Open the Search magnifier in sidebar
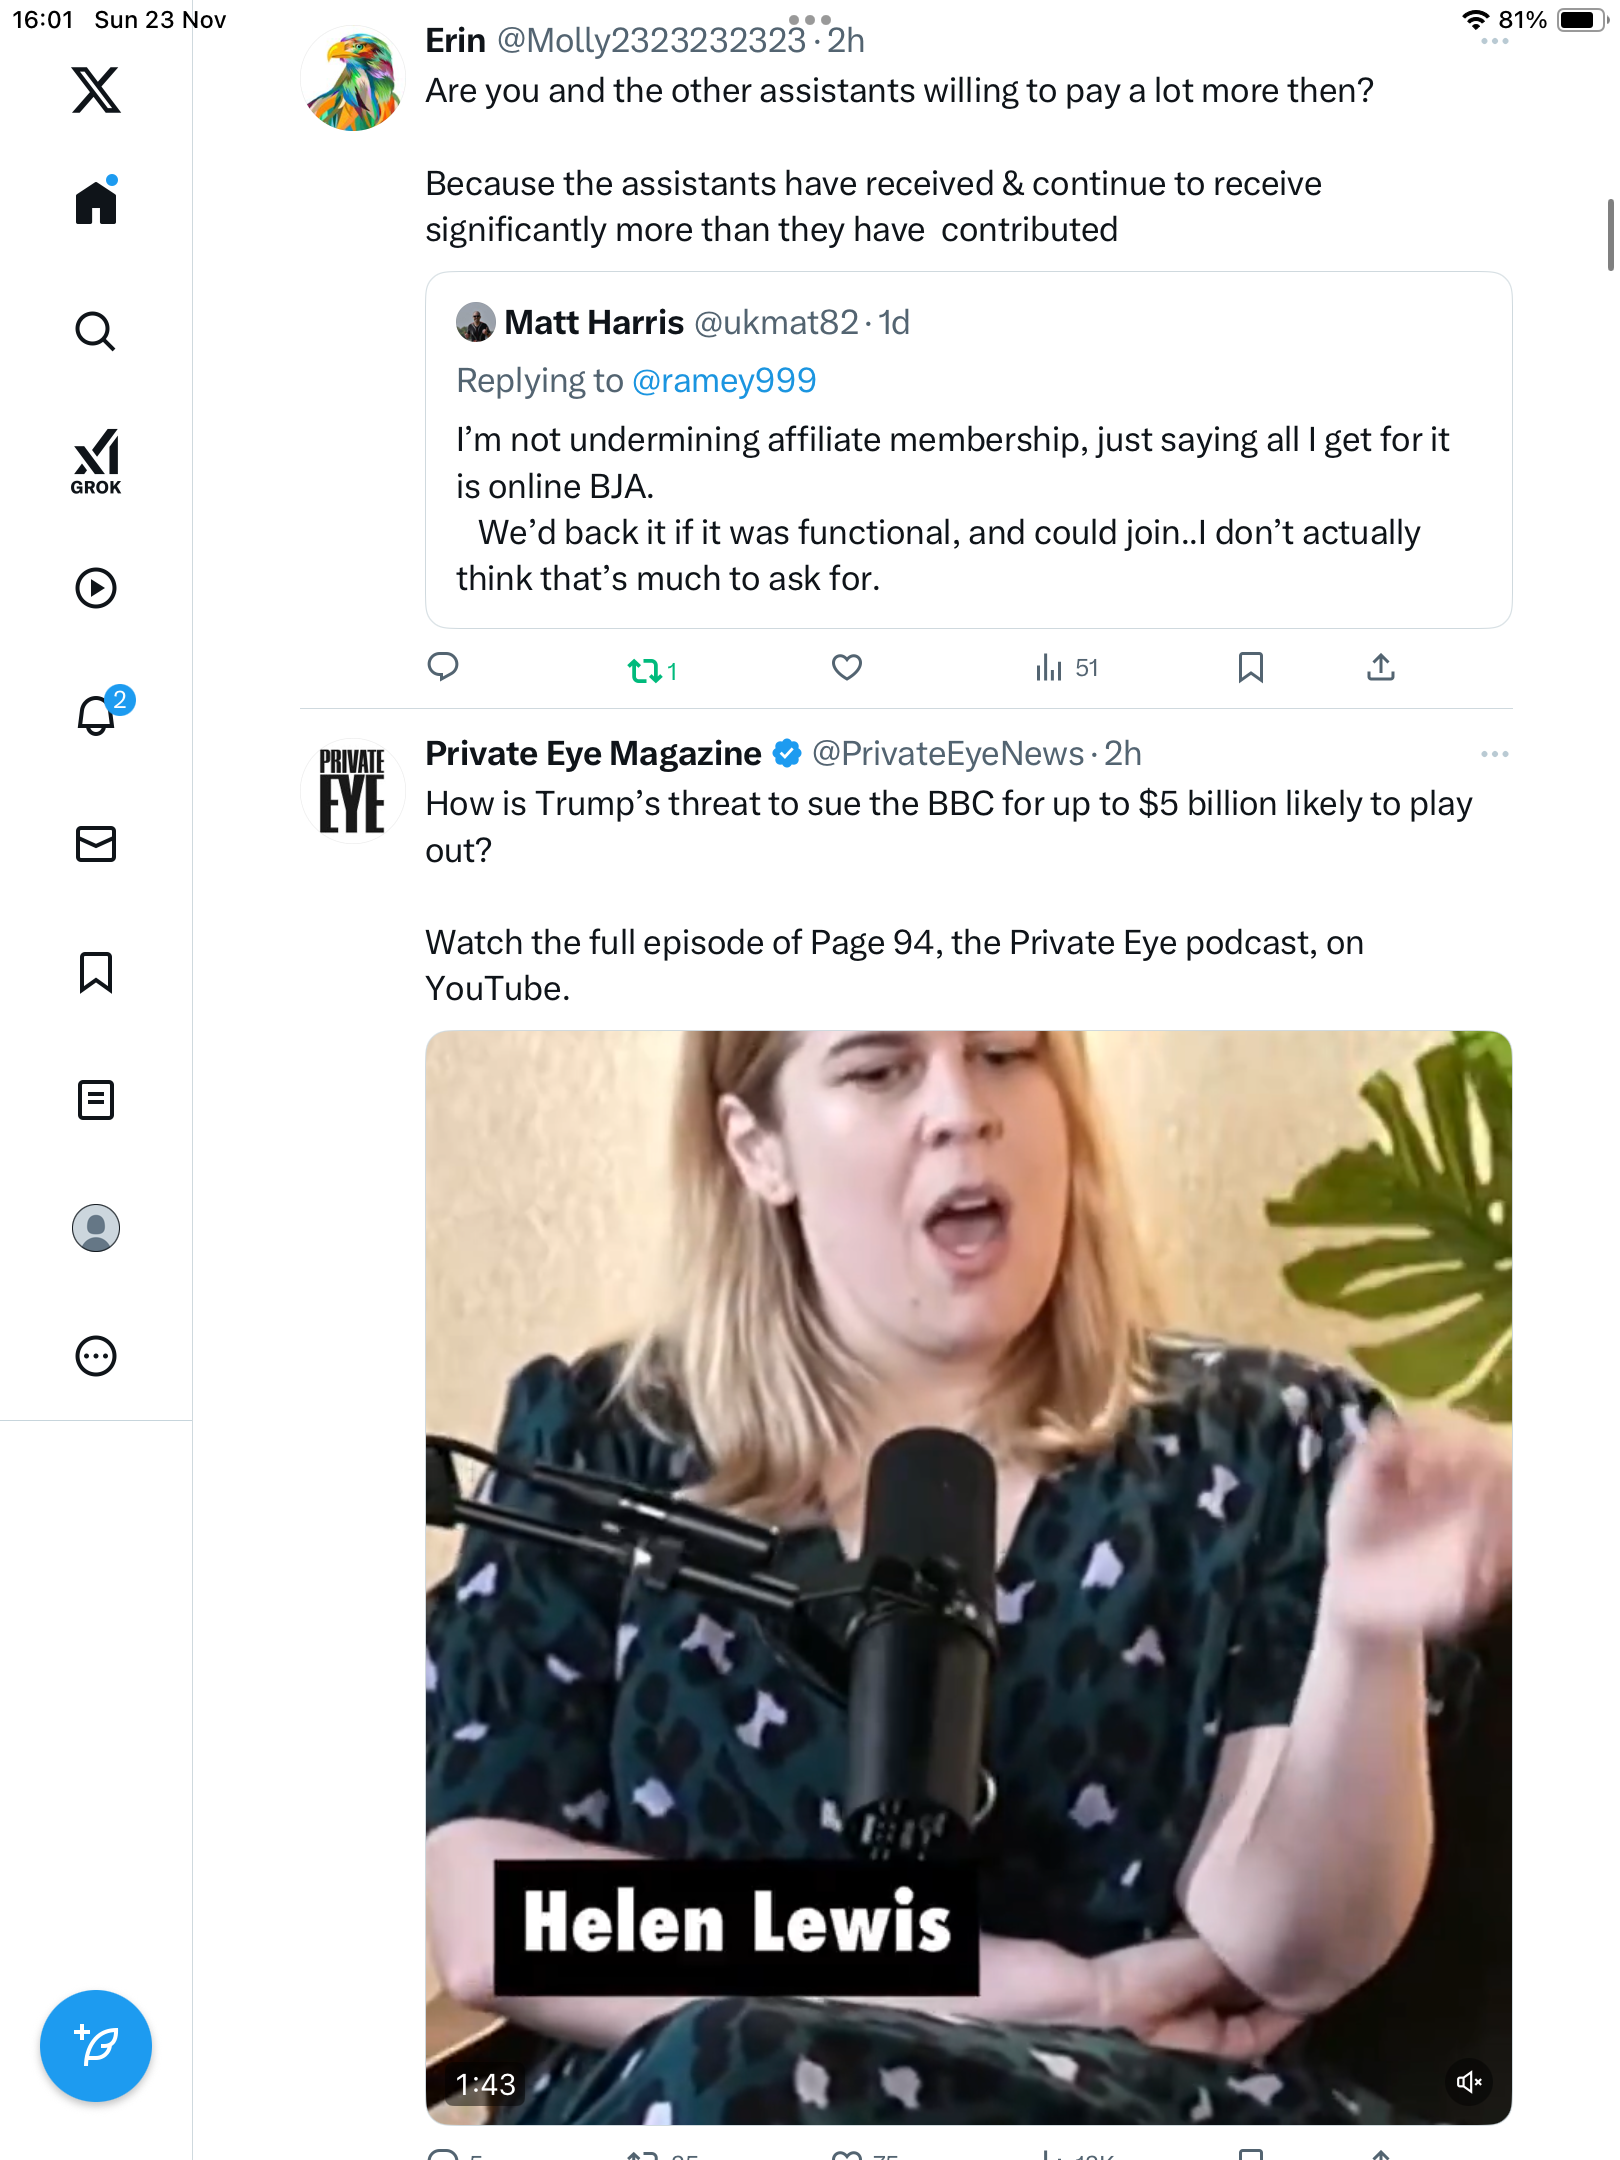This screenshot has height=2160, width=1620. (x=96, y=332)
